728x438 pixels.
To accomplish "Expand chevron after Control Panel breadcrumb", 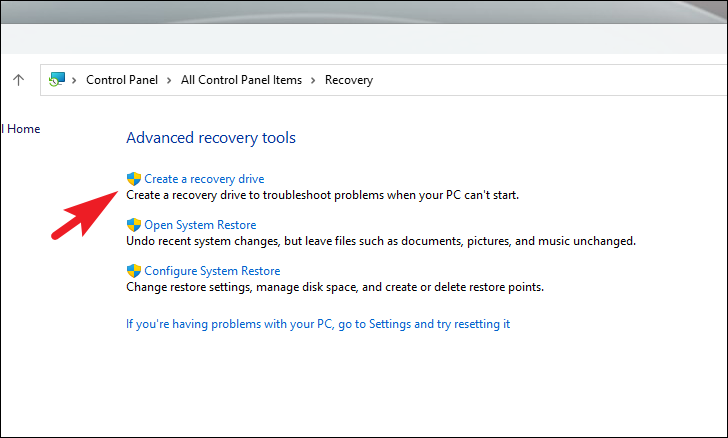I will click(169, 80).
